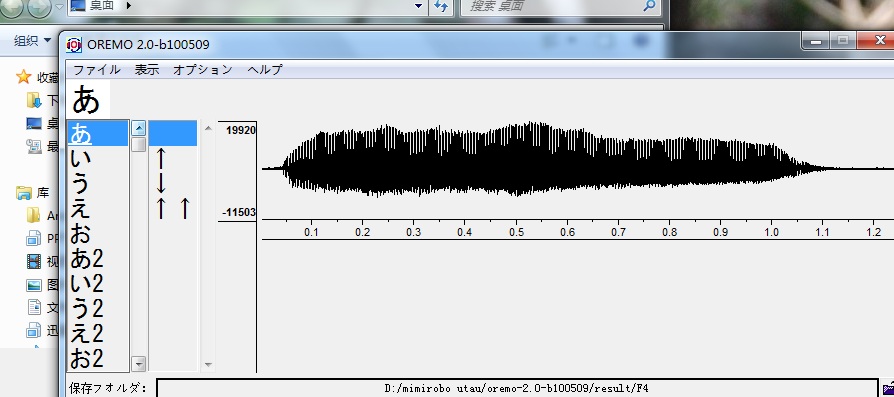The width and height of the screenshot is (894, 397).
Task: Click the Explorer search magnifier icon
Action: click(649, 6)
